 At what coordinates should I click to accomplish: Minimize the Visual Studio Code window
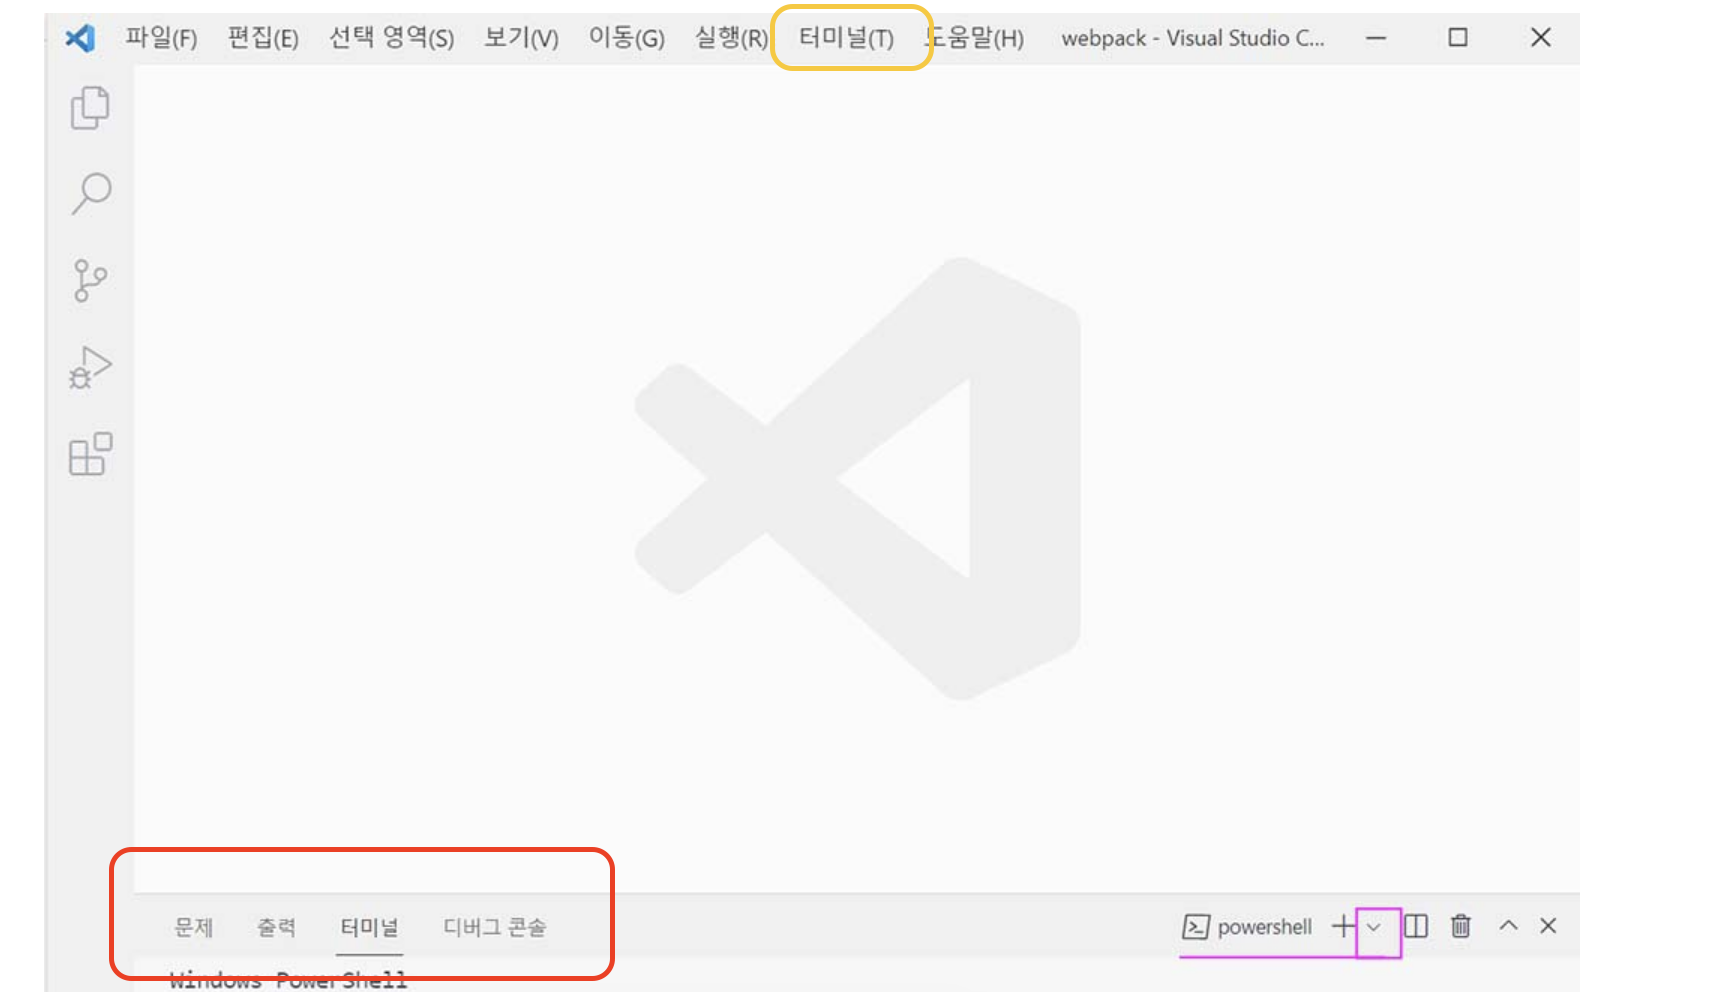[x=1376, y=38]
